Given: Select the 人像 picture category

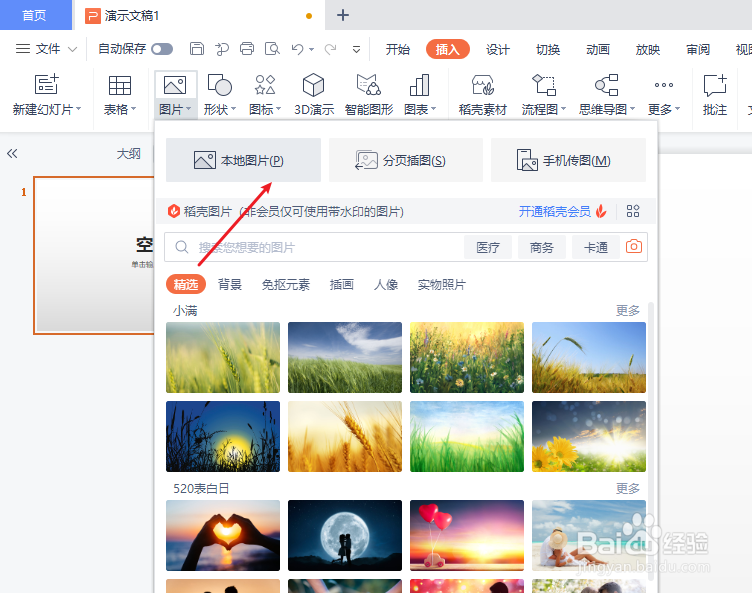Looking at the screenshot, I should point(386,285).
